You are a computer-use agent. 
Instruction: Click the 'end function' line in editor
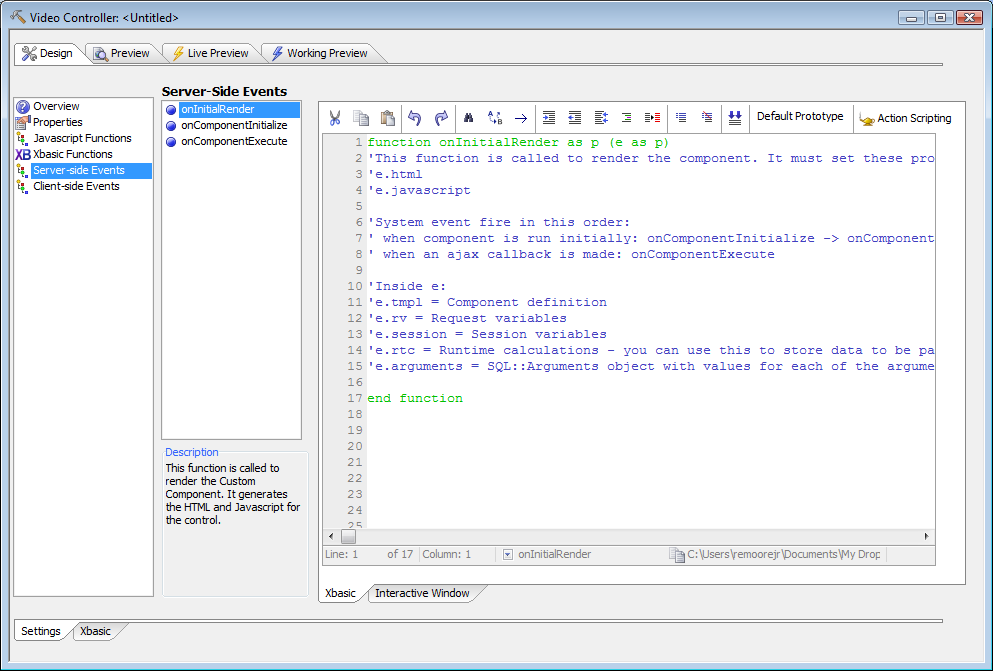tap(415, 398)
